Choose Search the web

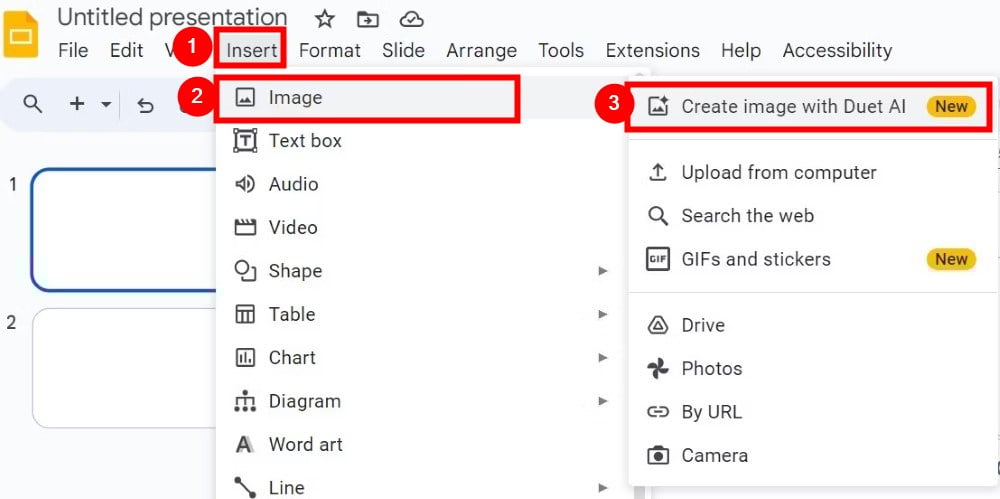812,216
